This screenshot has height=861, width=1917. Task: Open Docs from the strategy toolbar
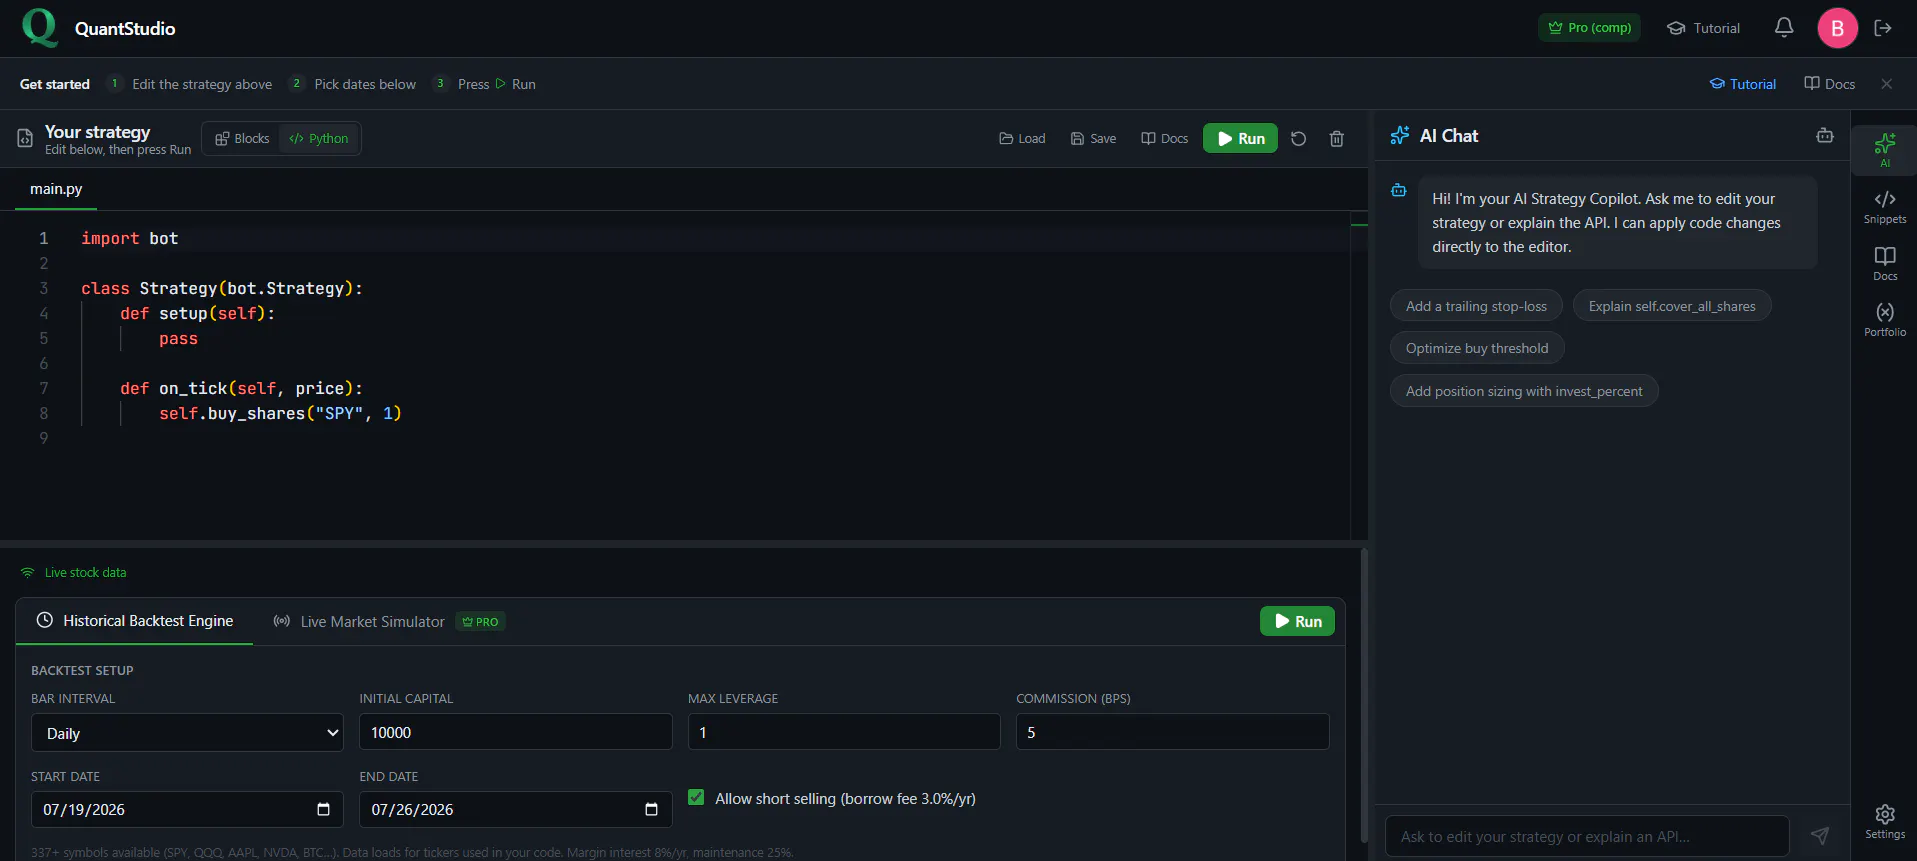pyautogui.click(x=1164, y=138)
